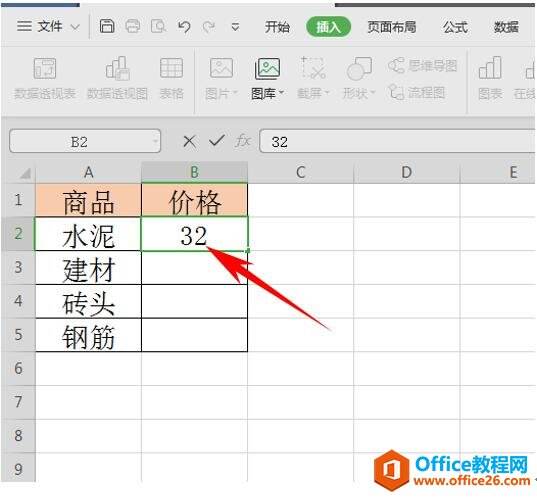The width and height of the screenshot is (537, 498).
Task: Insert a 流程图 flowchart
Action: tap(417, 92)
